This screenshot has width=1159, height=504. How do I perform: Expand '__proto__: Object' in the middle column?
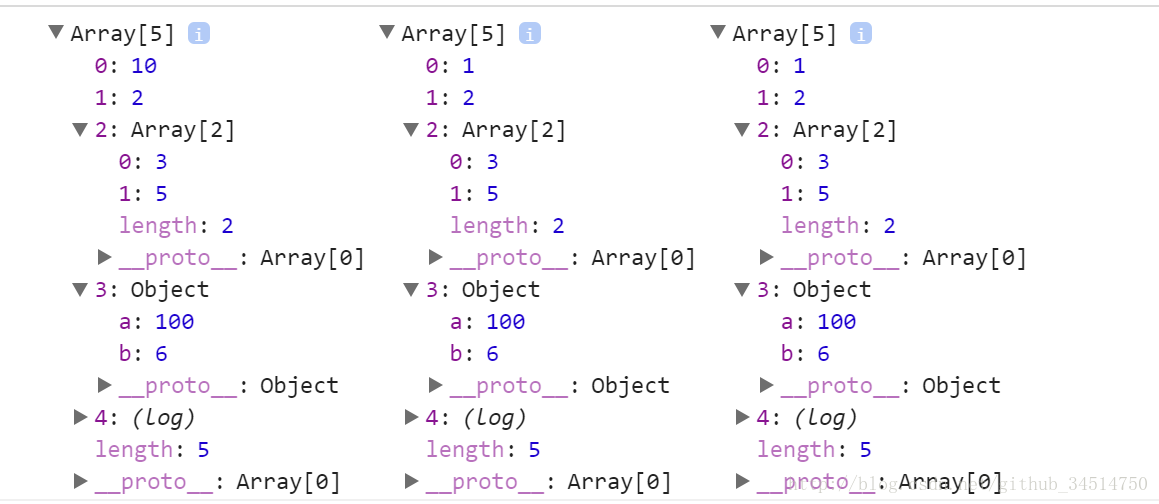[436, 384]
